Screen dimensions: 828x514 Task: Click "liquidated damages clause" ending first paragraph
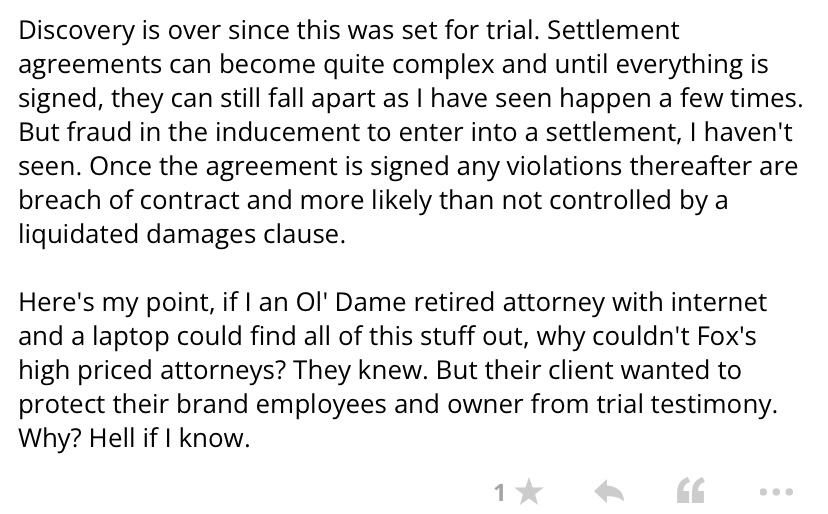click(x=179, y=235)
